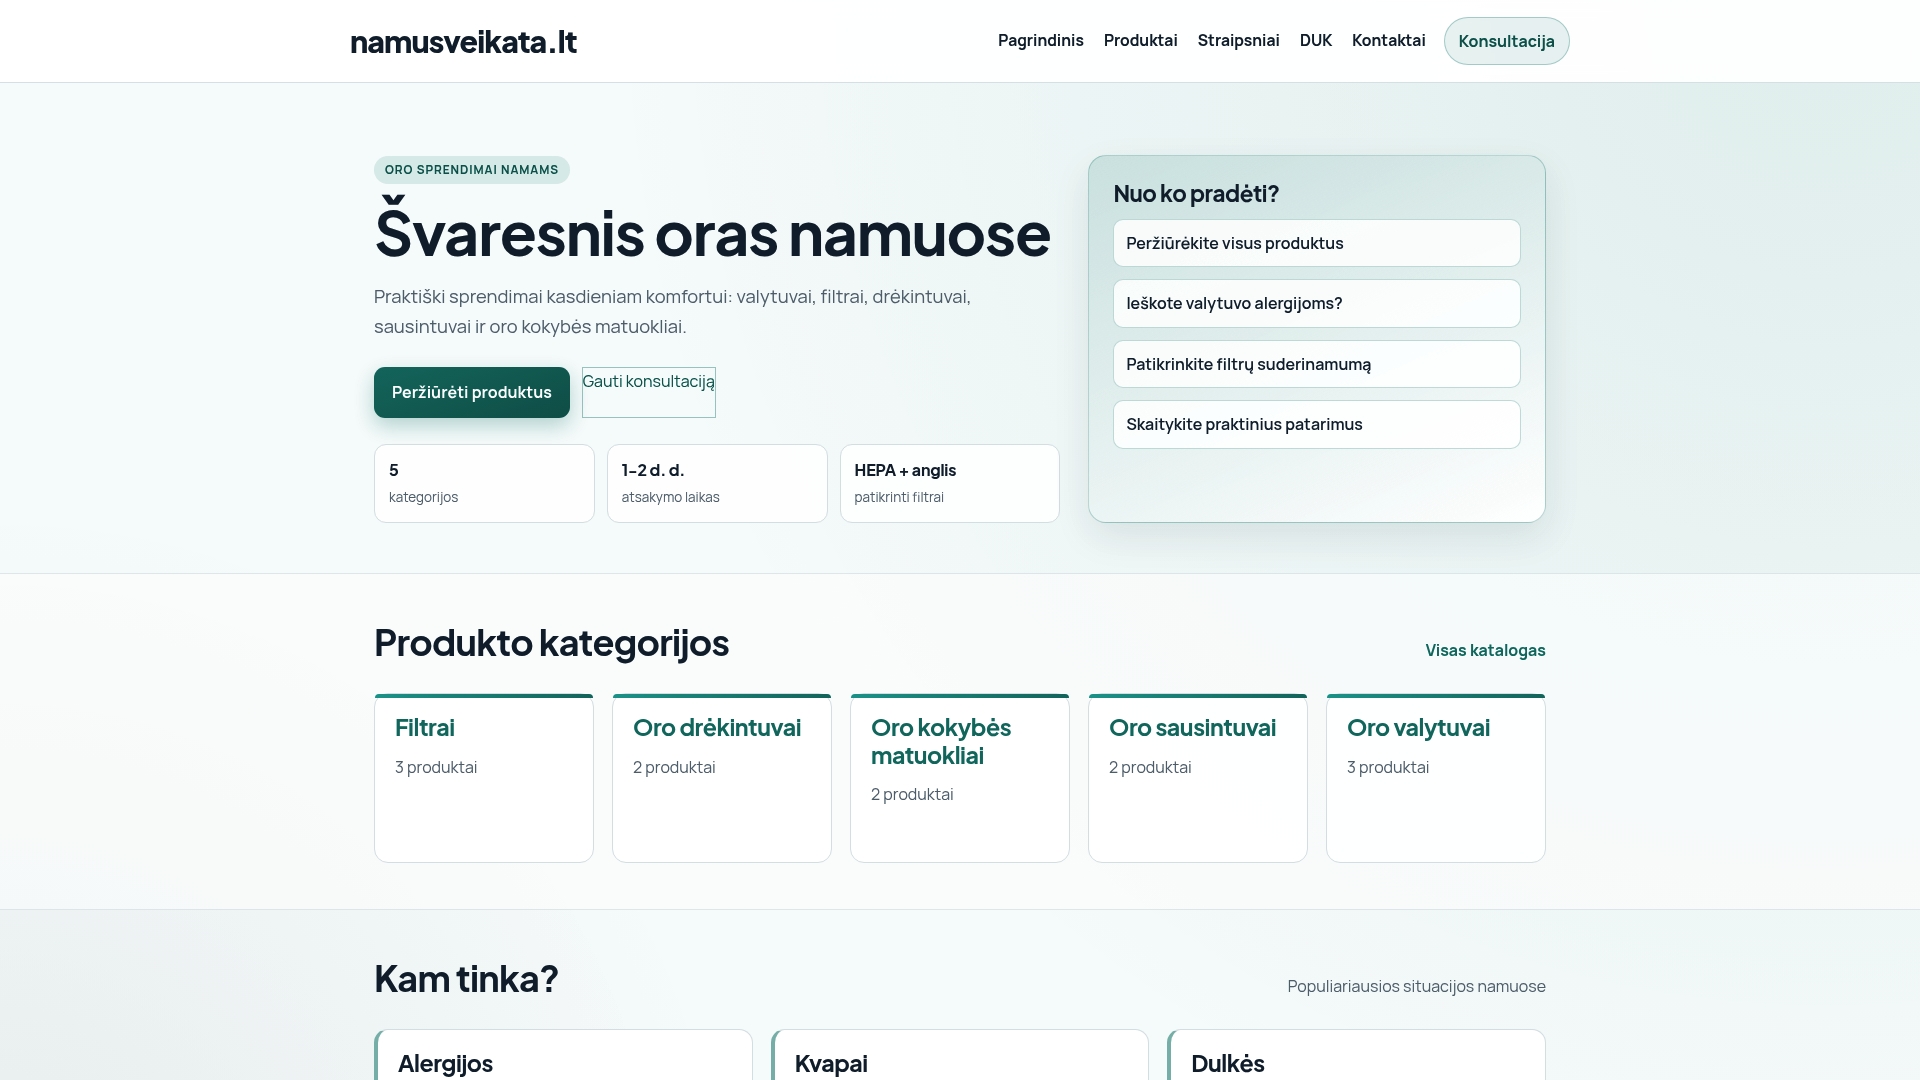Select Oro sausintuvai category
Screen dimensions: 1920x1080
tap(1197, 778)
